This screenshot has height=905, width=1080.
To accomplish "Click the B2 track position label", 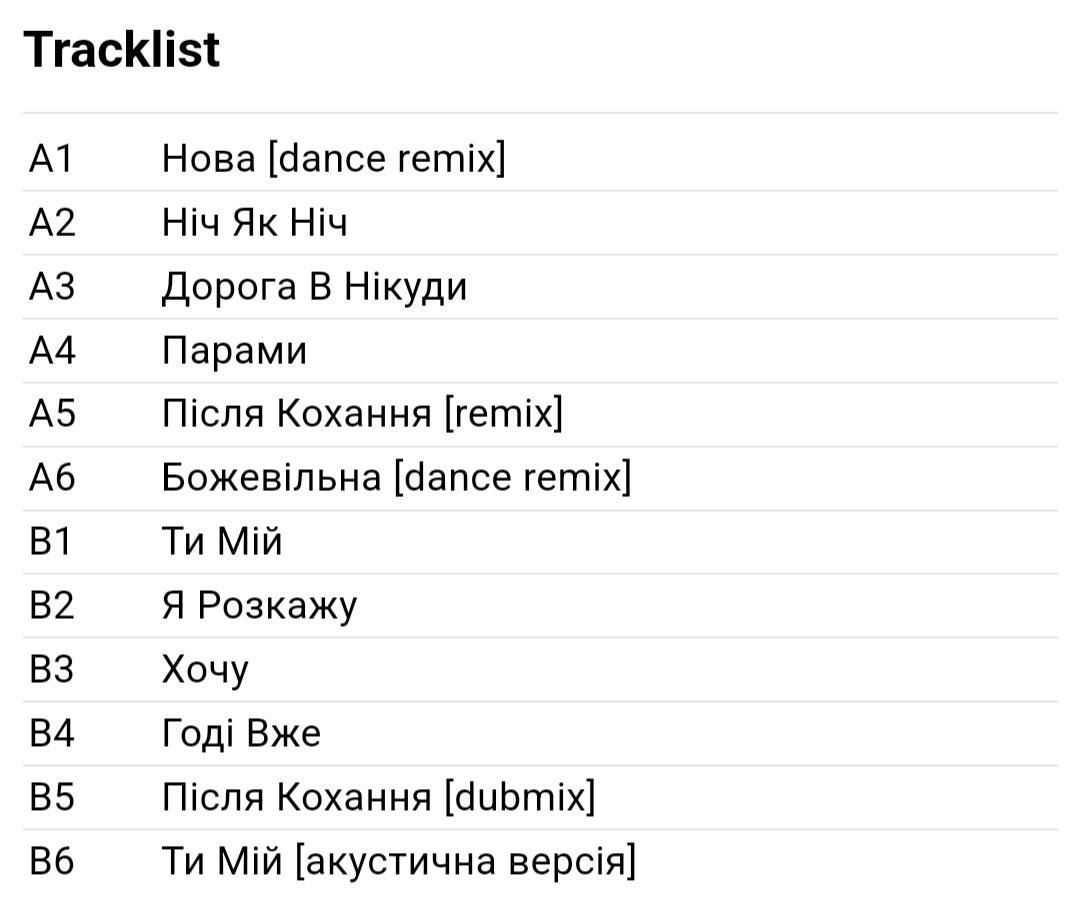I will click(52, 605).
